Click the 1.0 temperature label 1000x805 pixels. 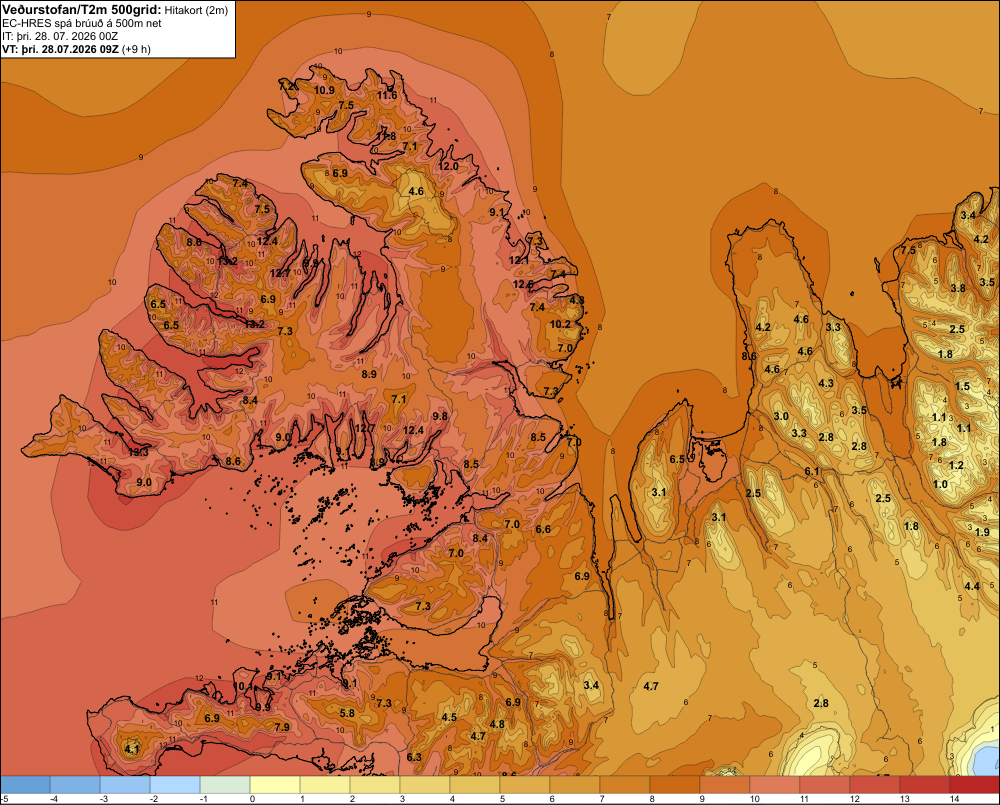pos(940,484)
